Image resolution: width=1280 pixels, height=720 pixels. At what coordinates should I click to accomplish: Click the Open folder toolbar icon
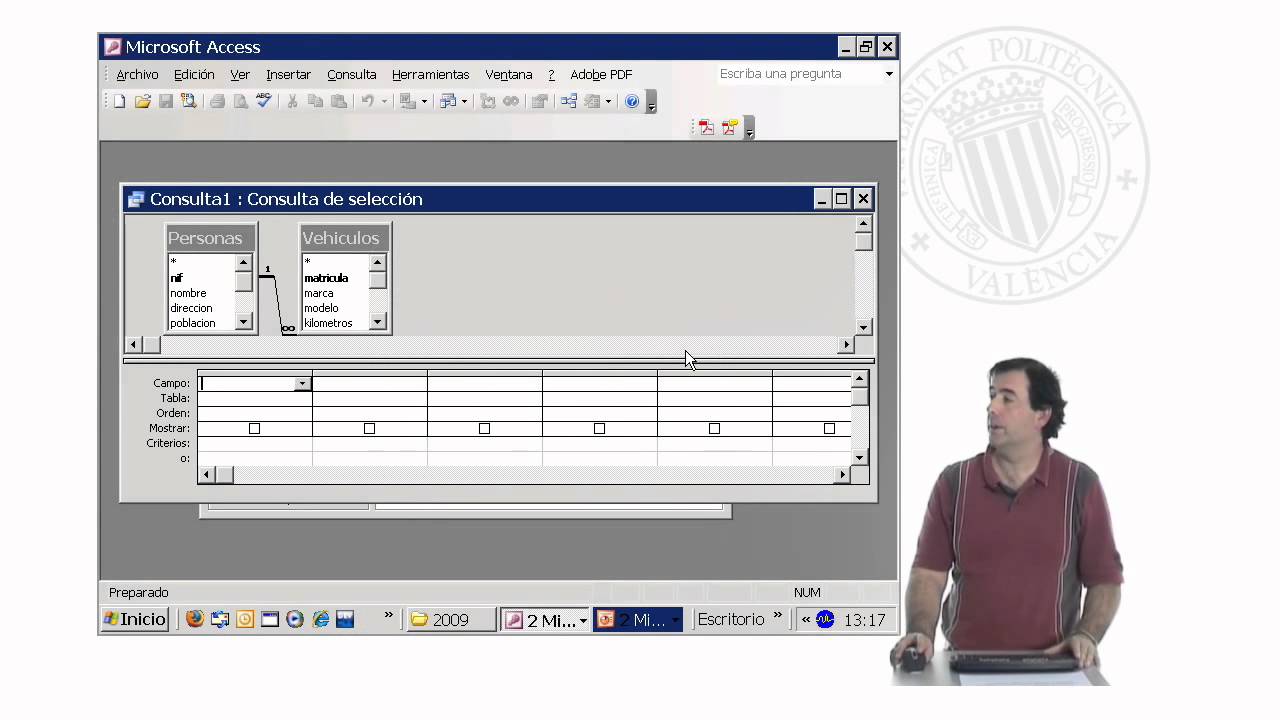(x=143, y=101)
